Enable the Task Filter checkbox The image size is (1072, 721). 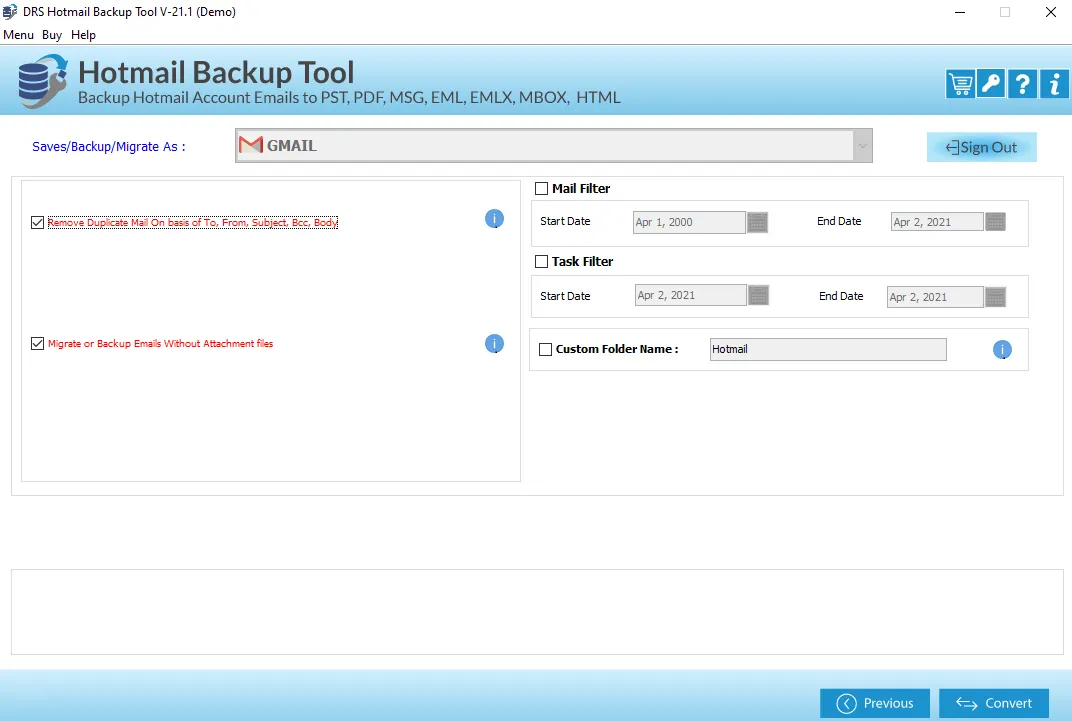click(541, 262)
